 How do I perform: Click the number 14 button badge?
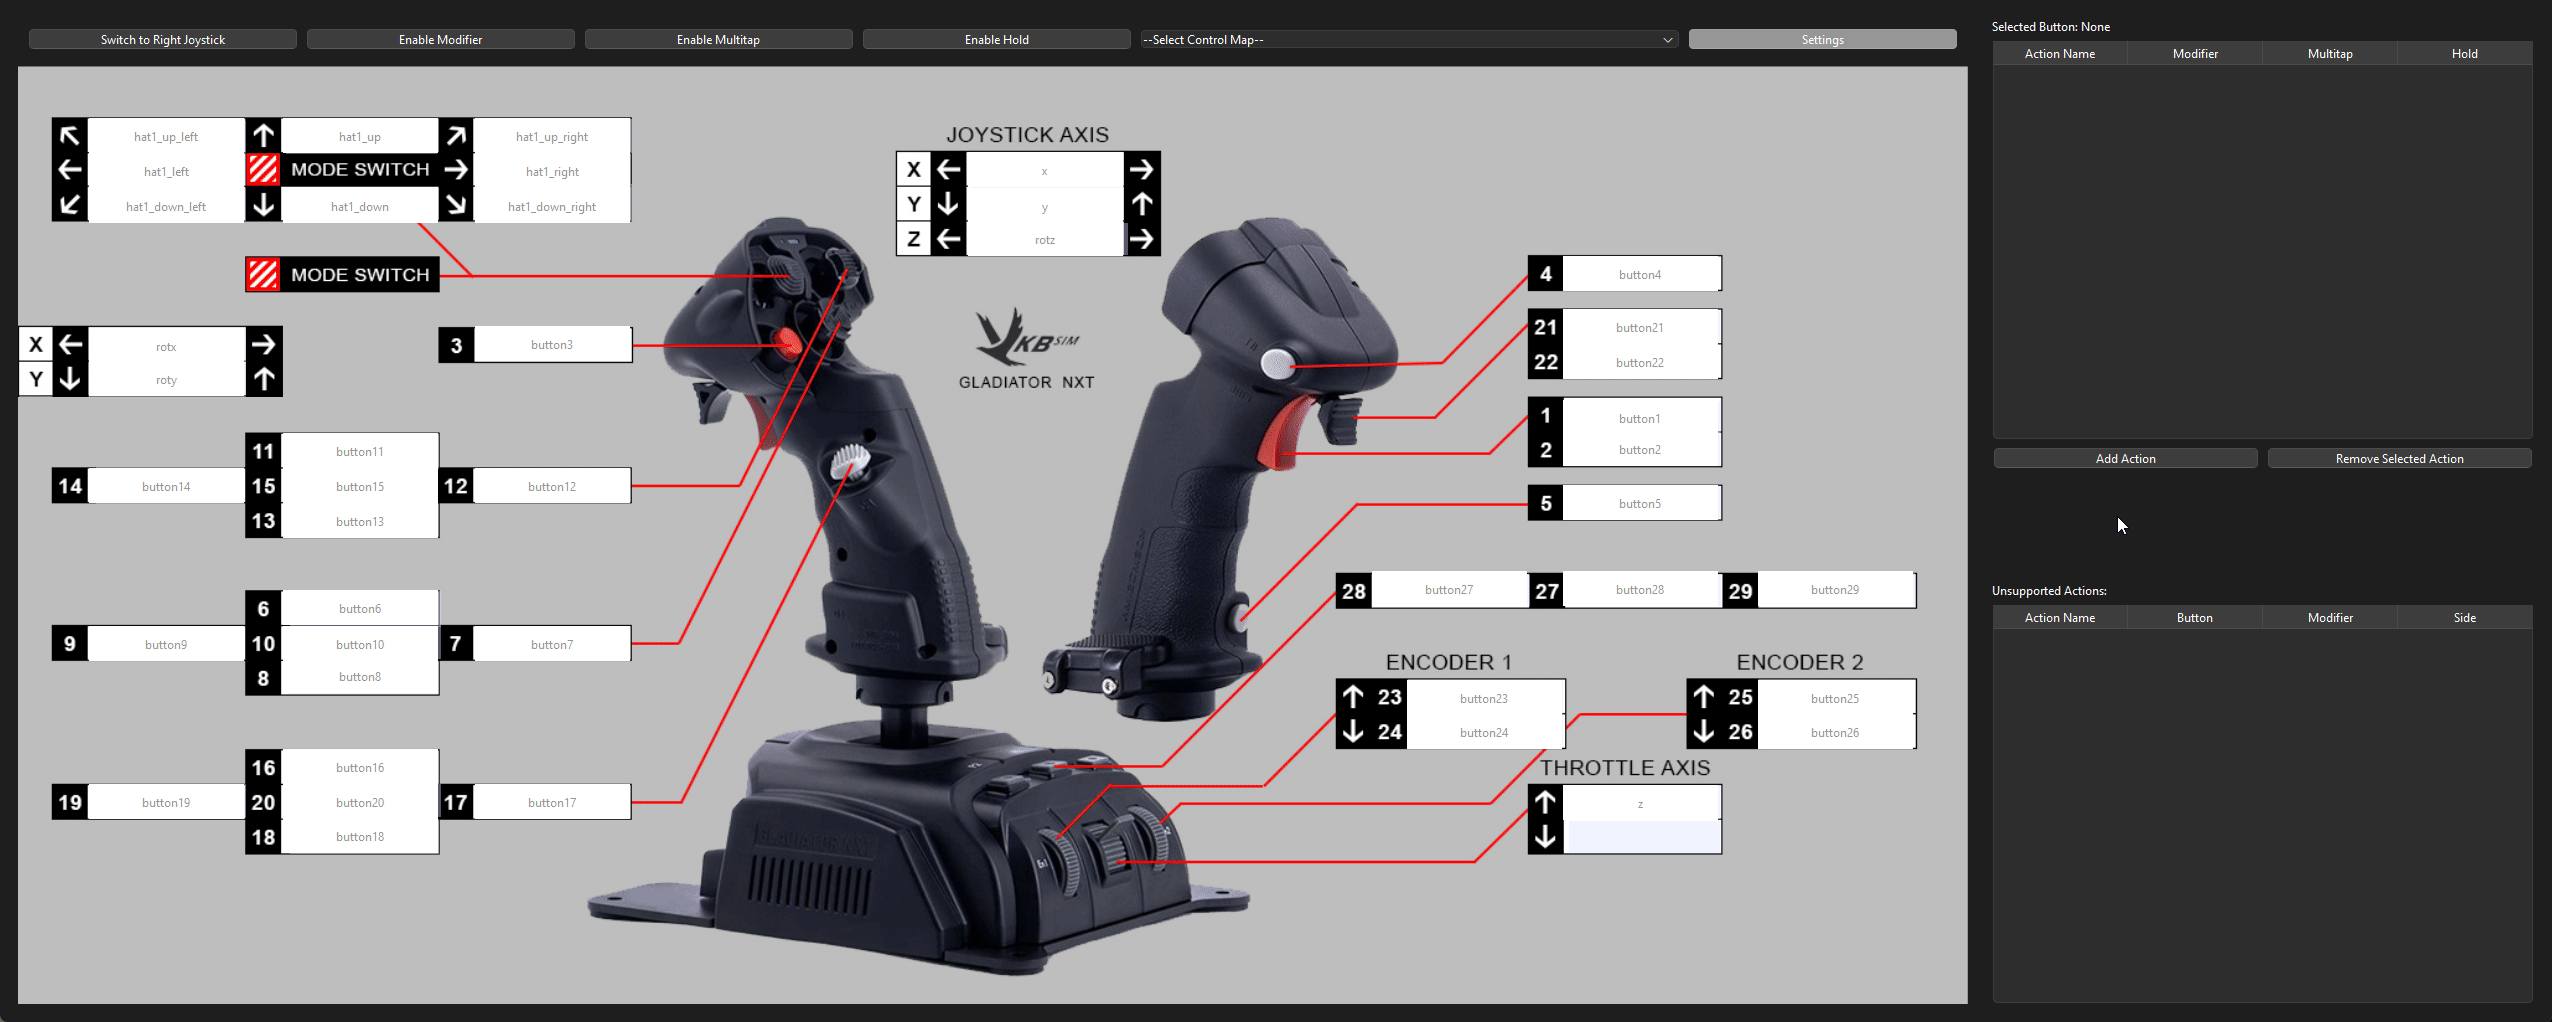pos(70,486)
